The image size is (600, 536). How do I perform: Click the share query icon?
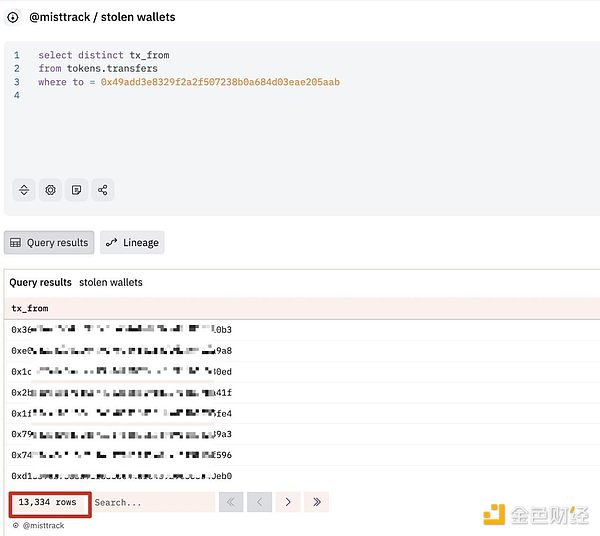pyautogui.click(x=103, y=190)
